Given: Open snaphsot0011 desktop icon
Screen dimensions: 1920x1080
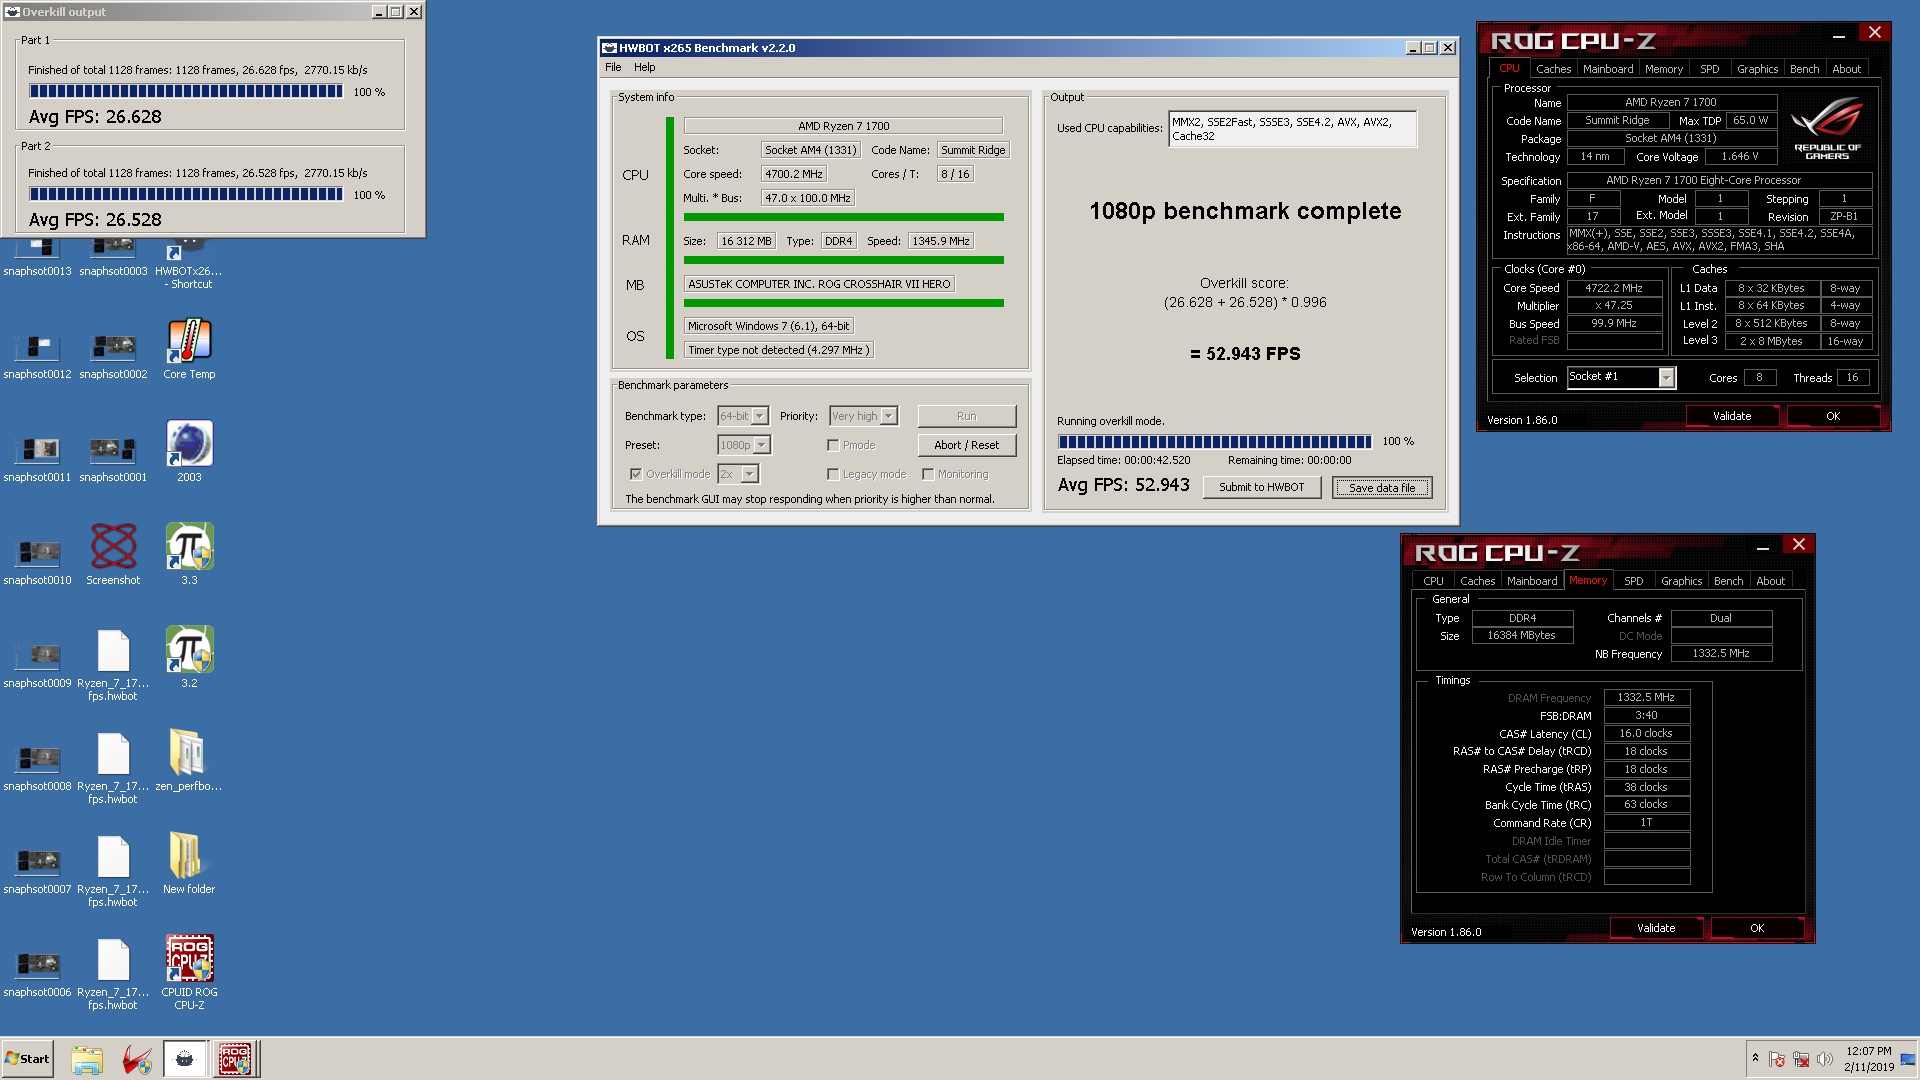Looking at the screenshot, I should click(38, 458).
